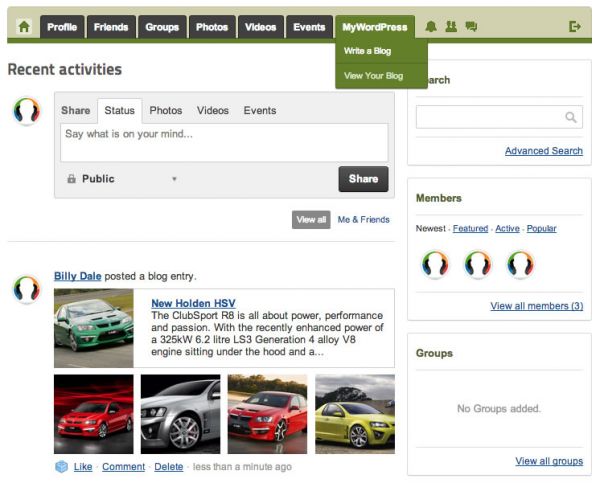Image resolution: width=600 pixels, height=487 pixels.
Task: Click the green home icon
Action: pos(24,27)
